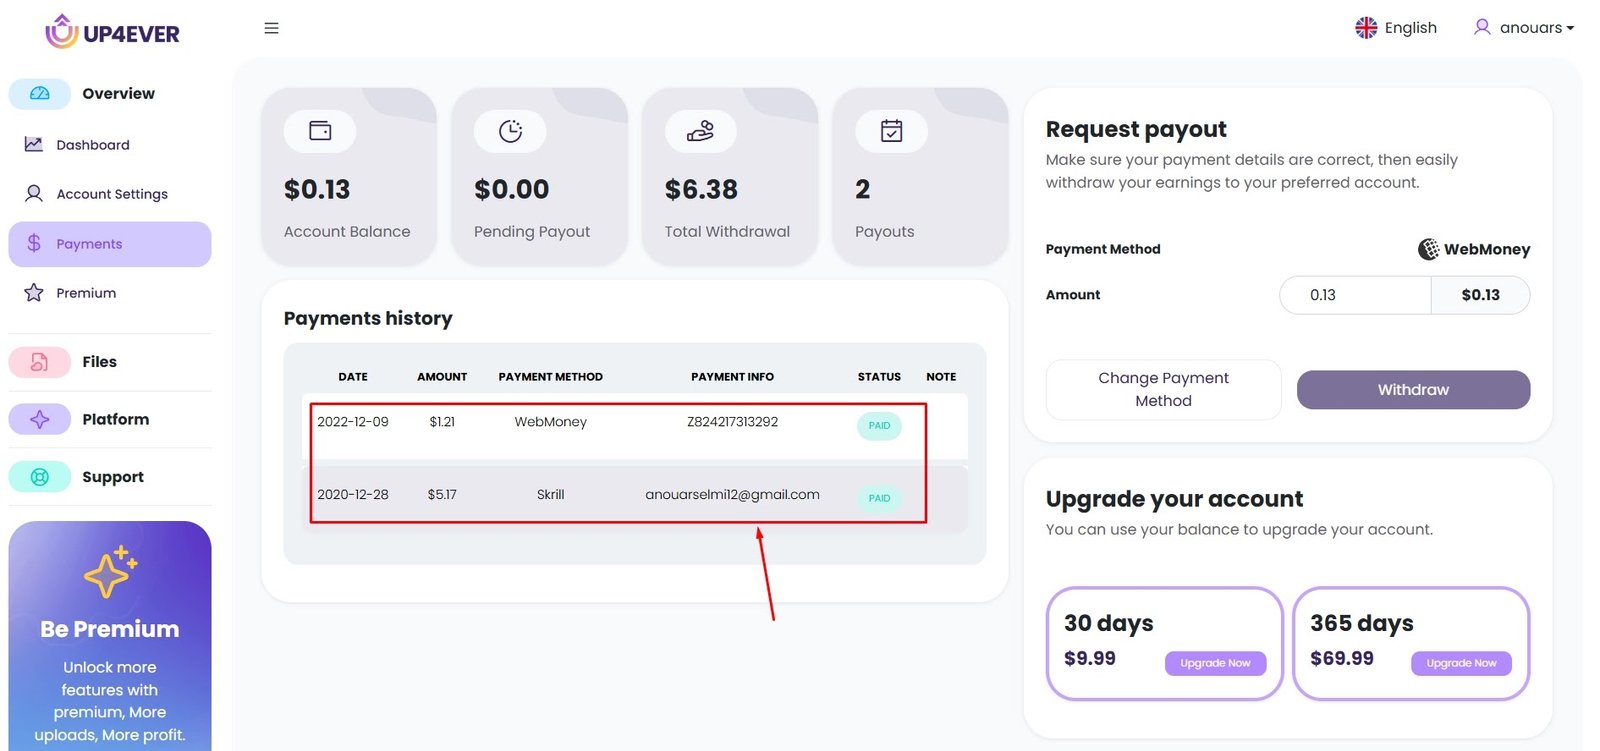The image size is (1600, 751).
Task: Click the Account Balance wallet icon
Action: [x=320, y=131]
